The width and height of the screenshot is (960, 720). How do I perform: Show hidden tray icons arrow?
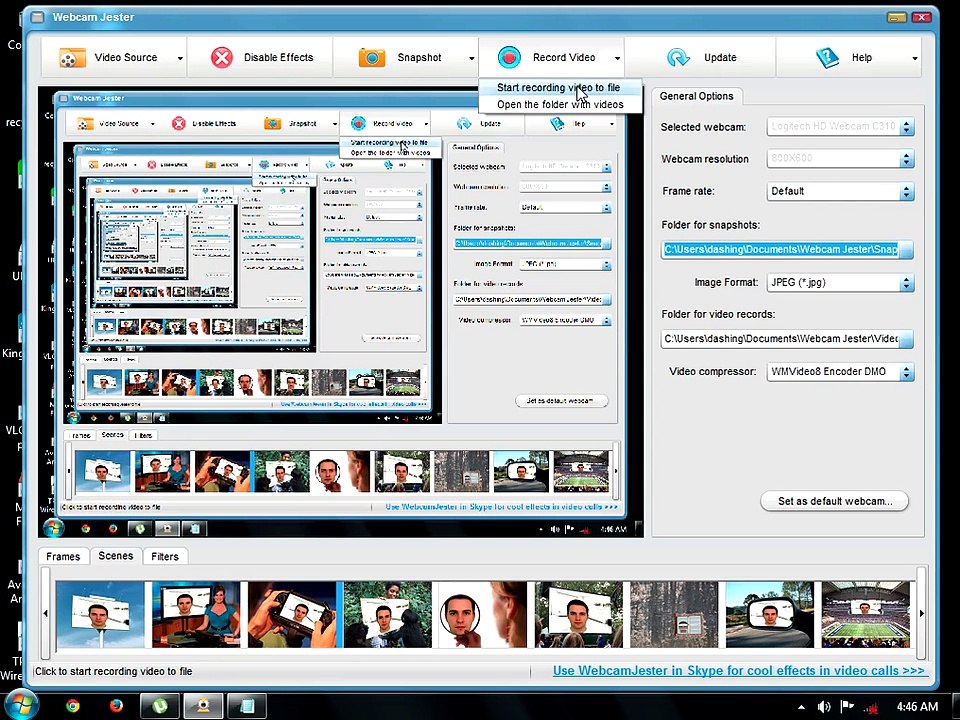[801, 707]
